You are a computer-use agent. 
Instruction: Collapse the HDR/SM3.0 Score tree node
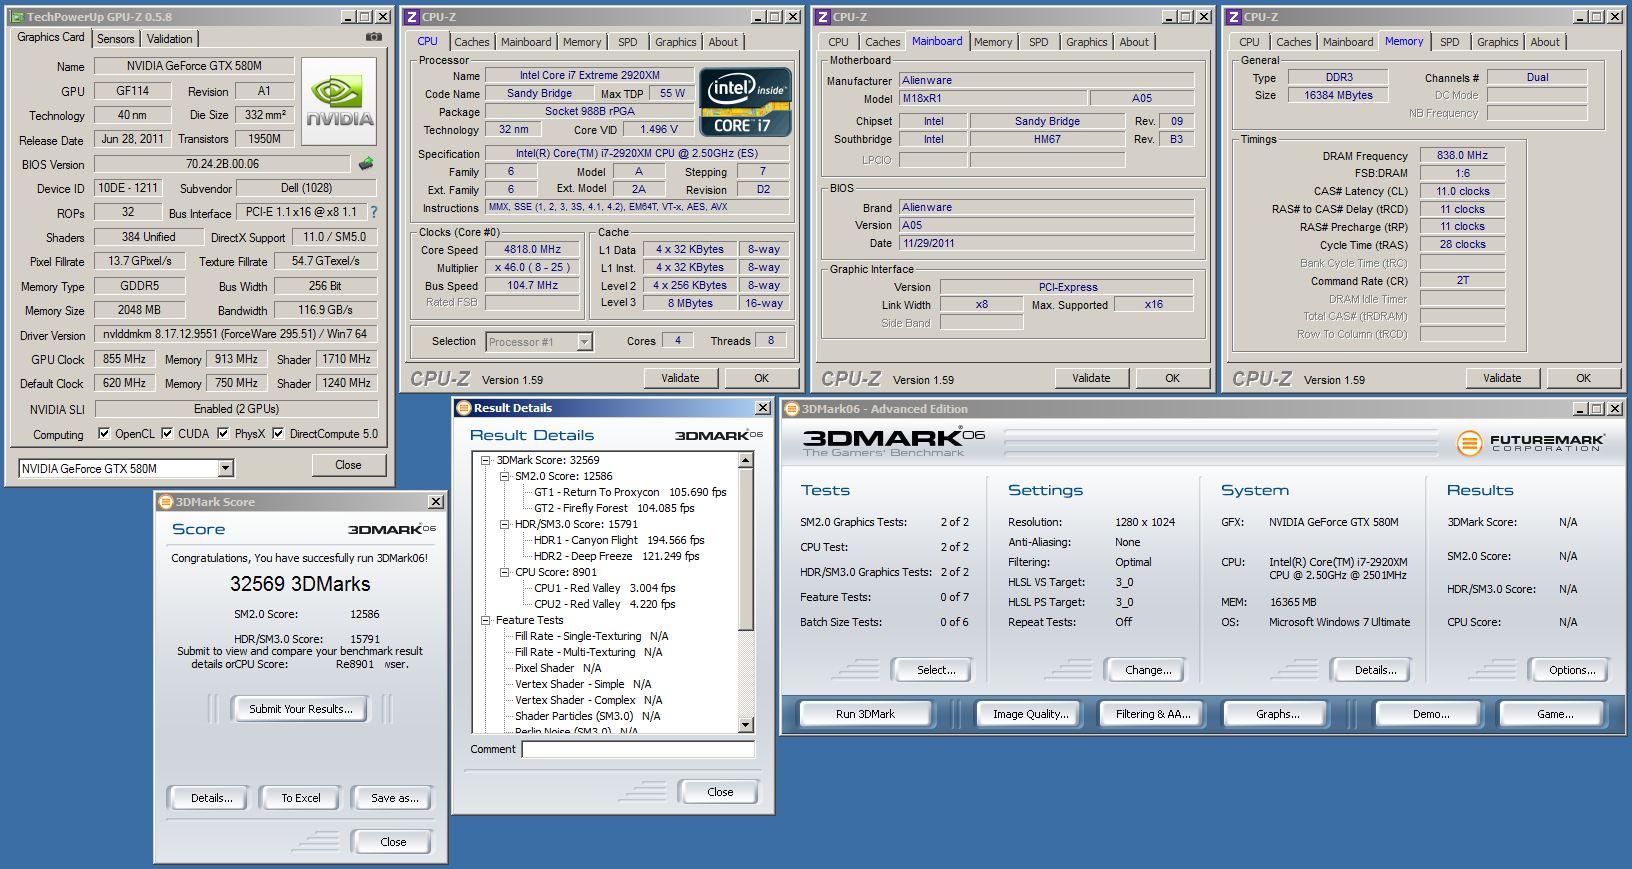(x=505, y=524)
